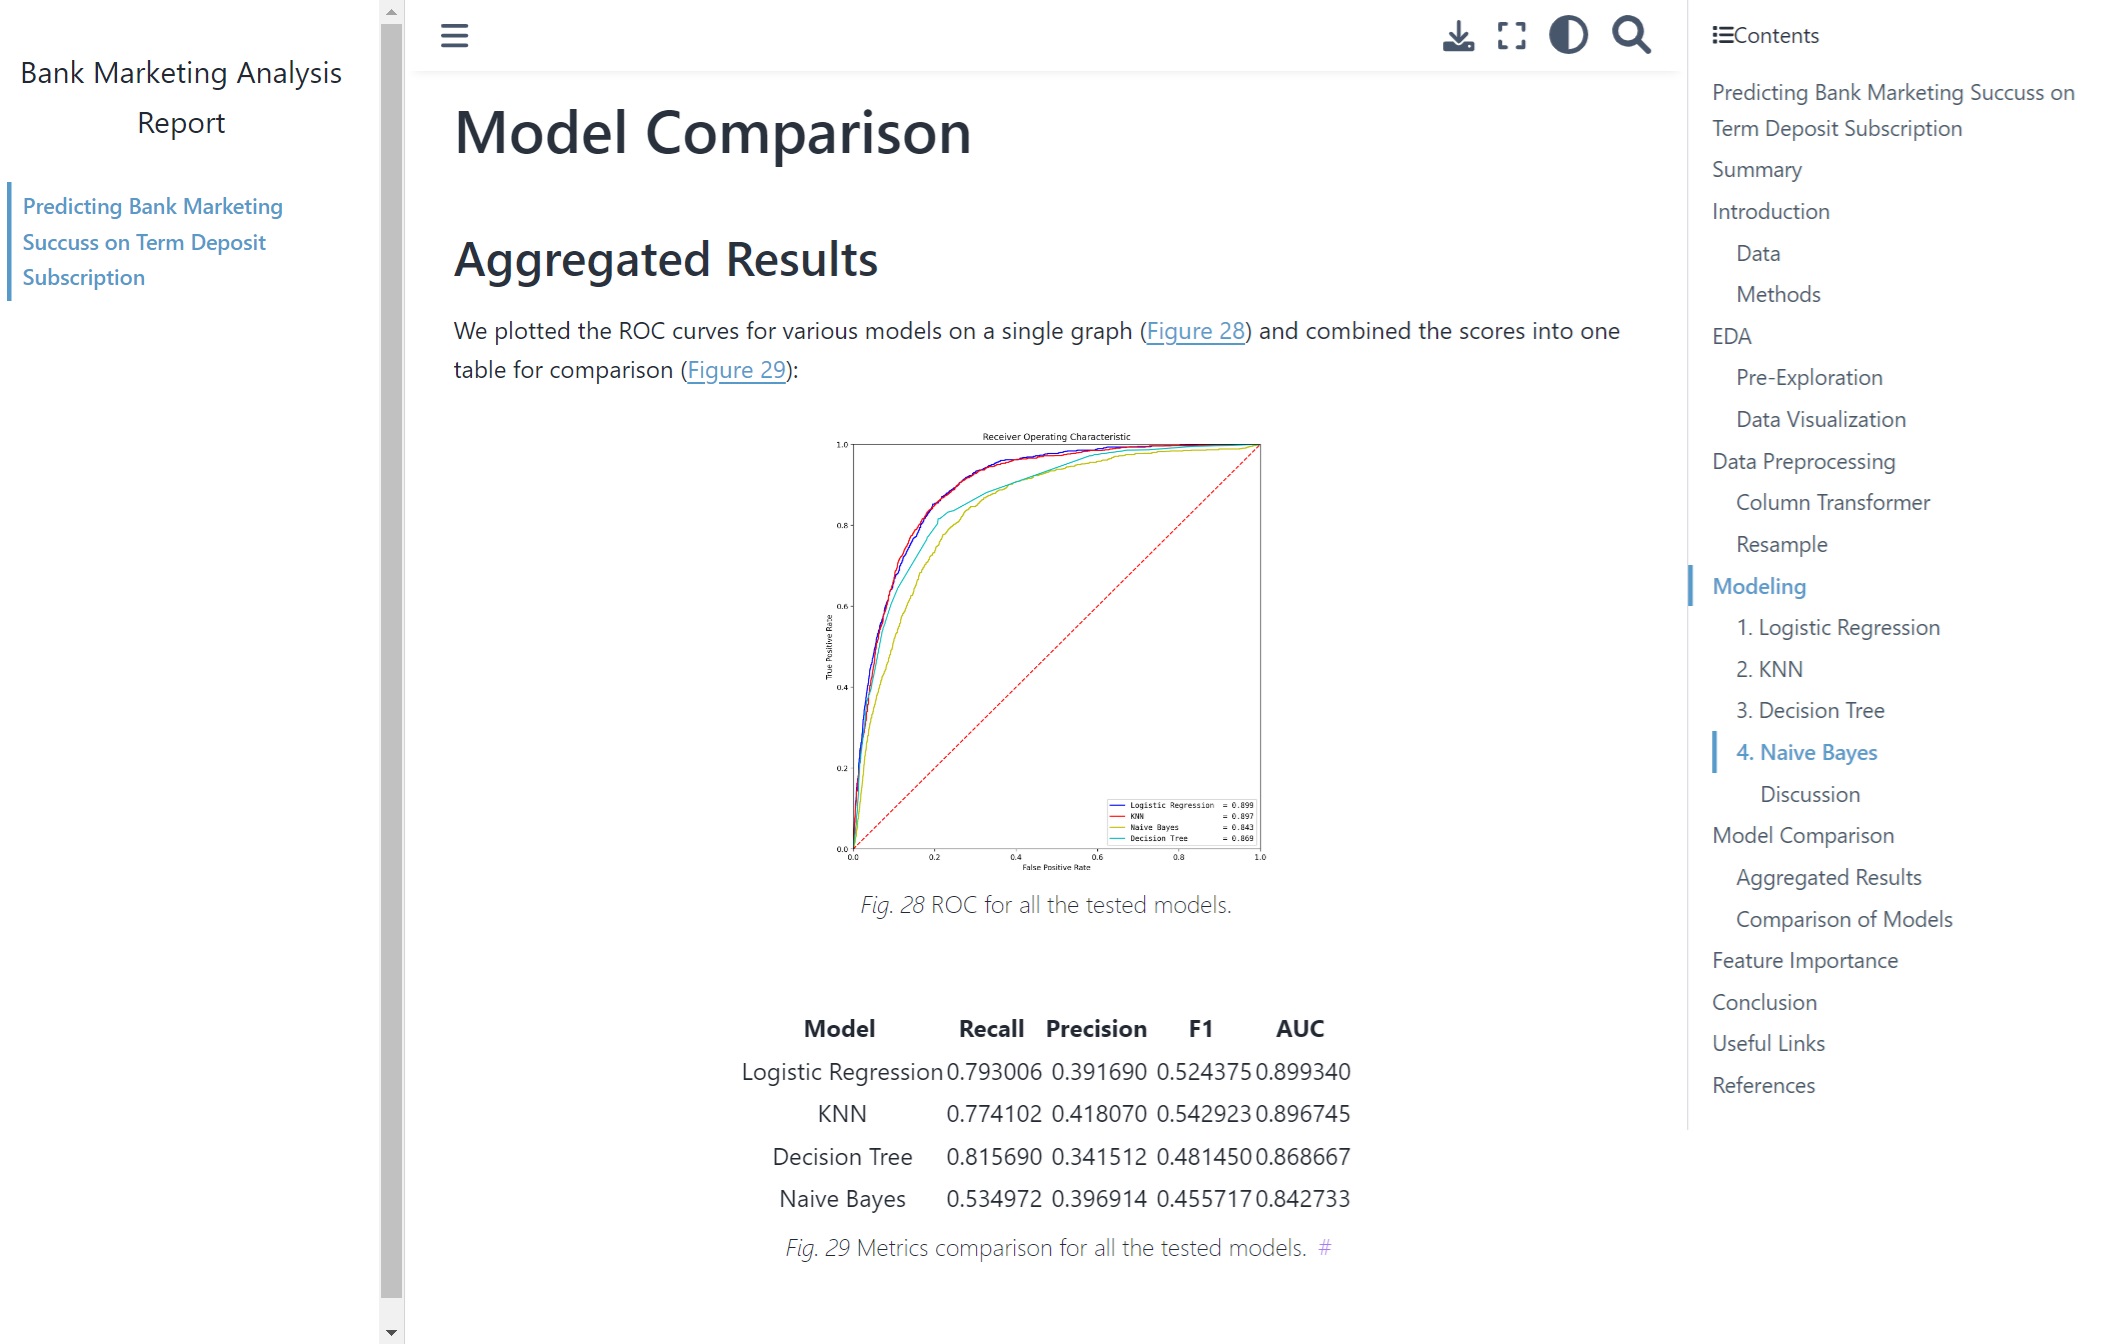This screenshot has height=1344, width=2115.
Task: Open Predicting Bank Marketing Succuss sidebar link
Action: 153,242
